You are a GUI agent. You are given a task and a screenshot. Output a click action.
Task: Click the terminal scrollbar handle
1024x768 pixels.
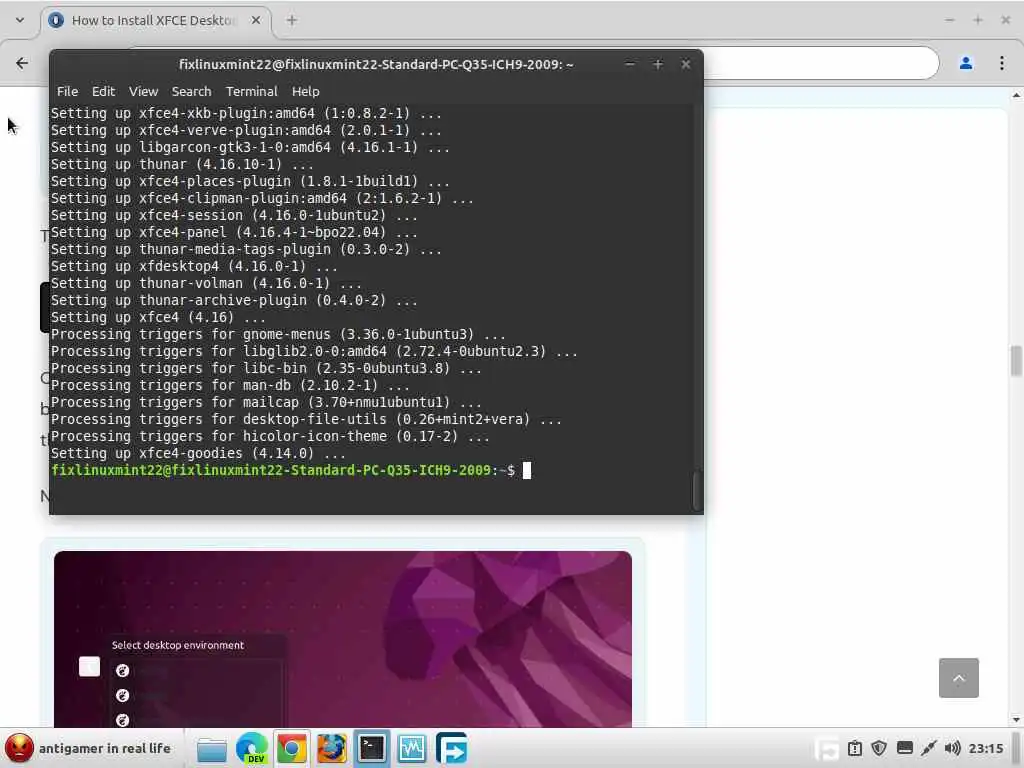[697, 490]
